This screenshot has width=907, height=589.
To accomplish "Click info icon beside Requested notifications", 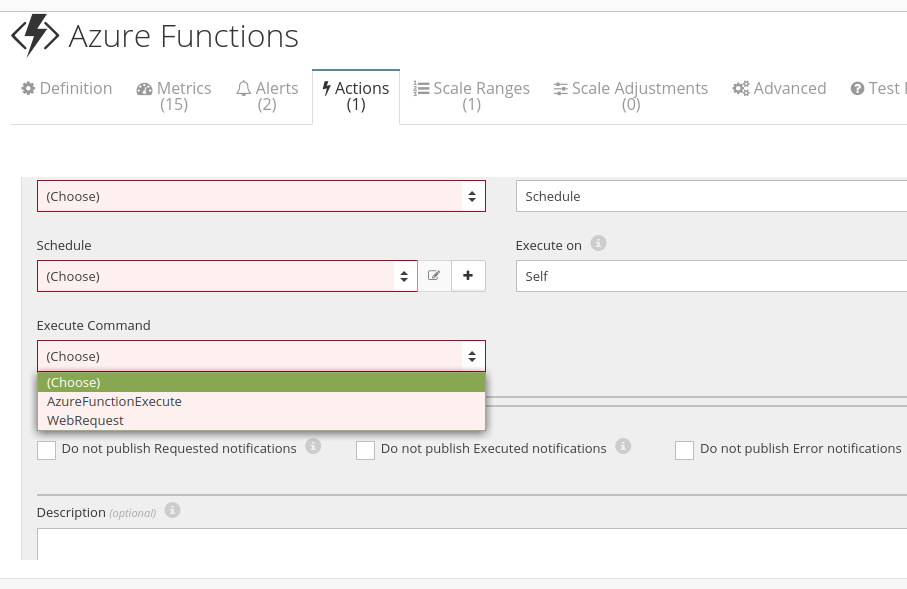I will pos(313,447).
